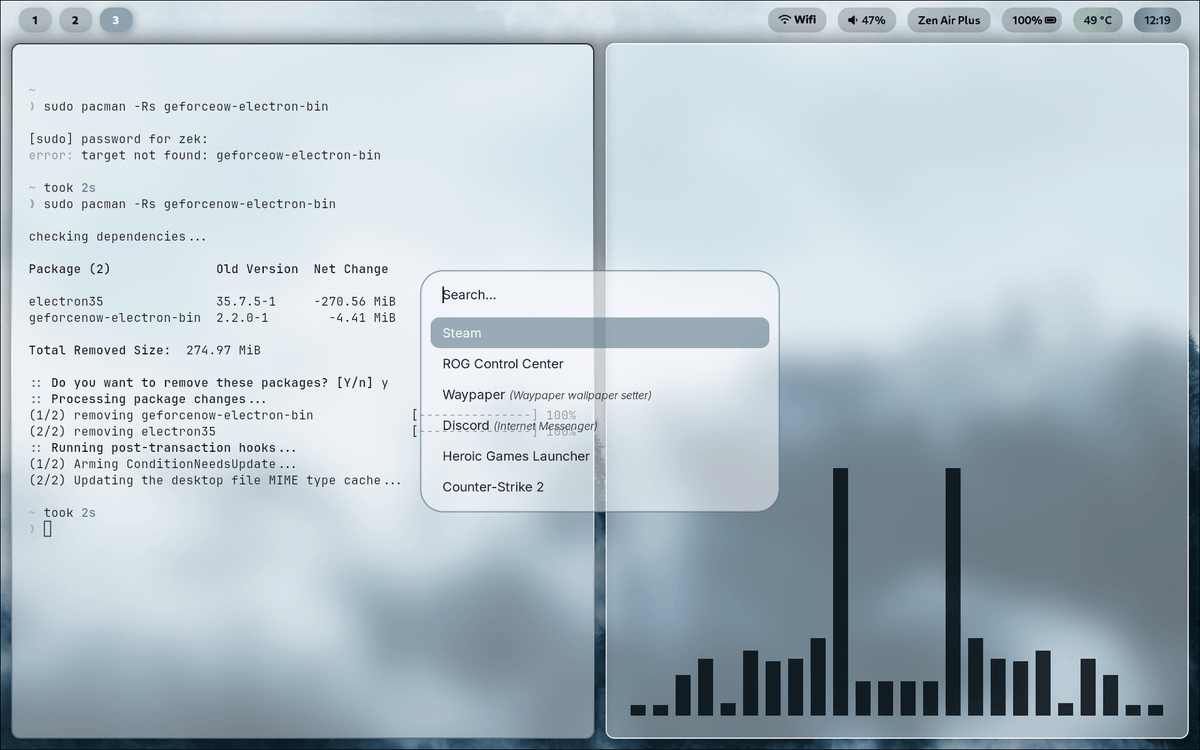
Task: Click the 'Package (2)' table header
Action: (x=70, y=269)
